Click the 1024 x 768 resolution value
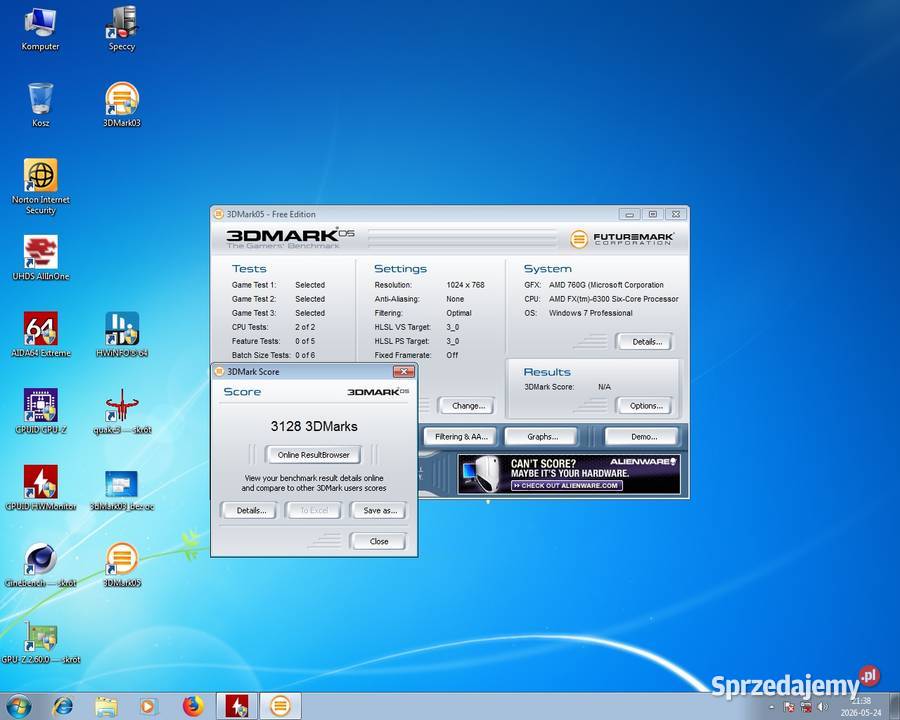The width and height of the screenshot is (900, 720). [x=465, y=285]
